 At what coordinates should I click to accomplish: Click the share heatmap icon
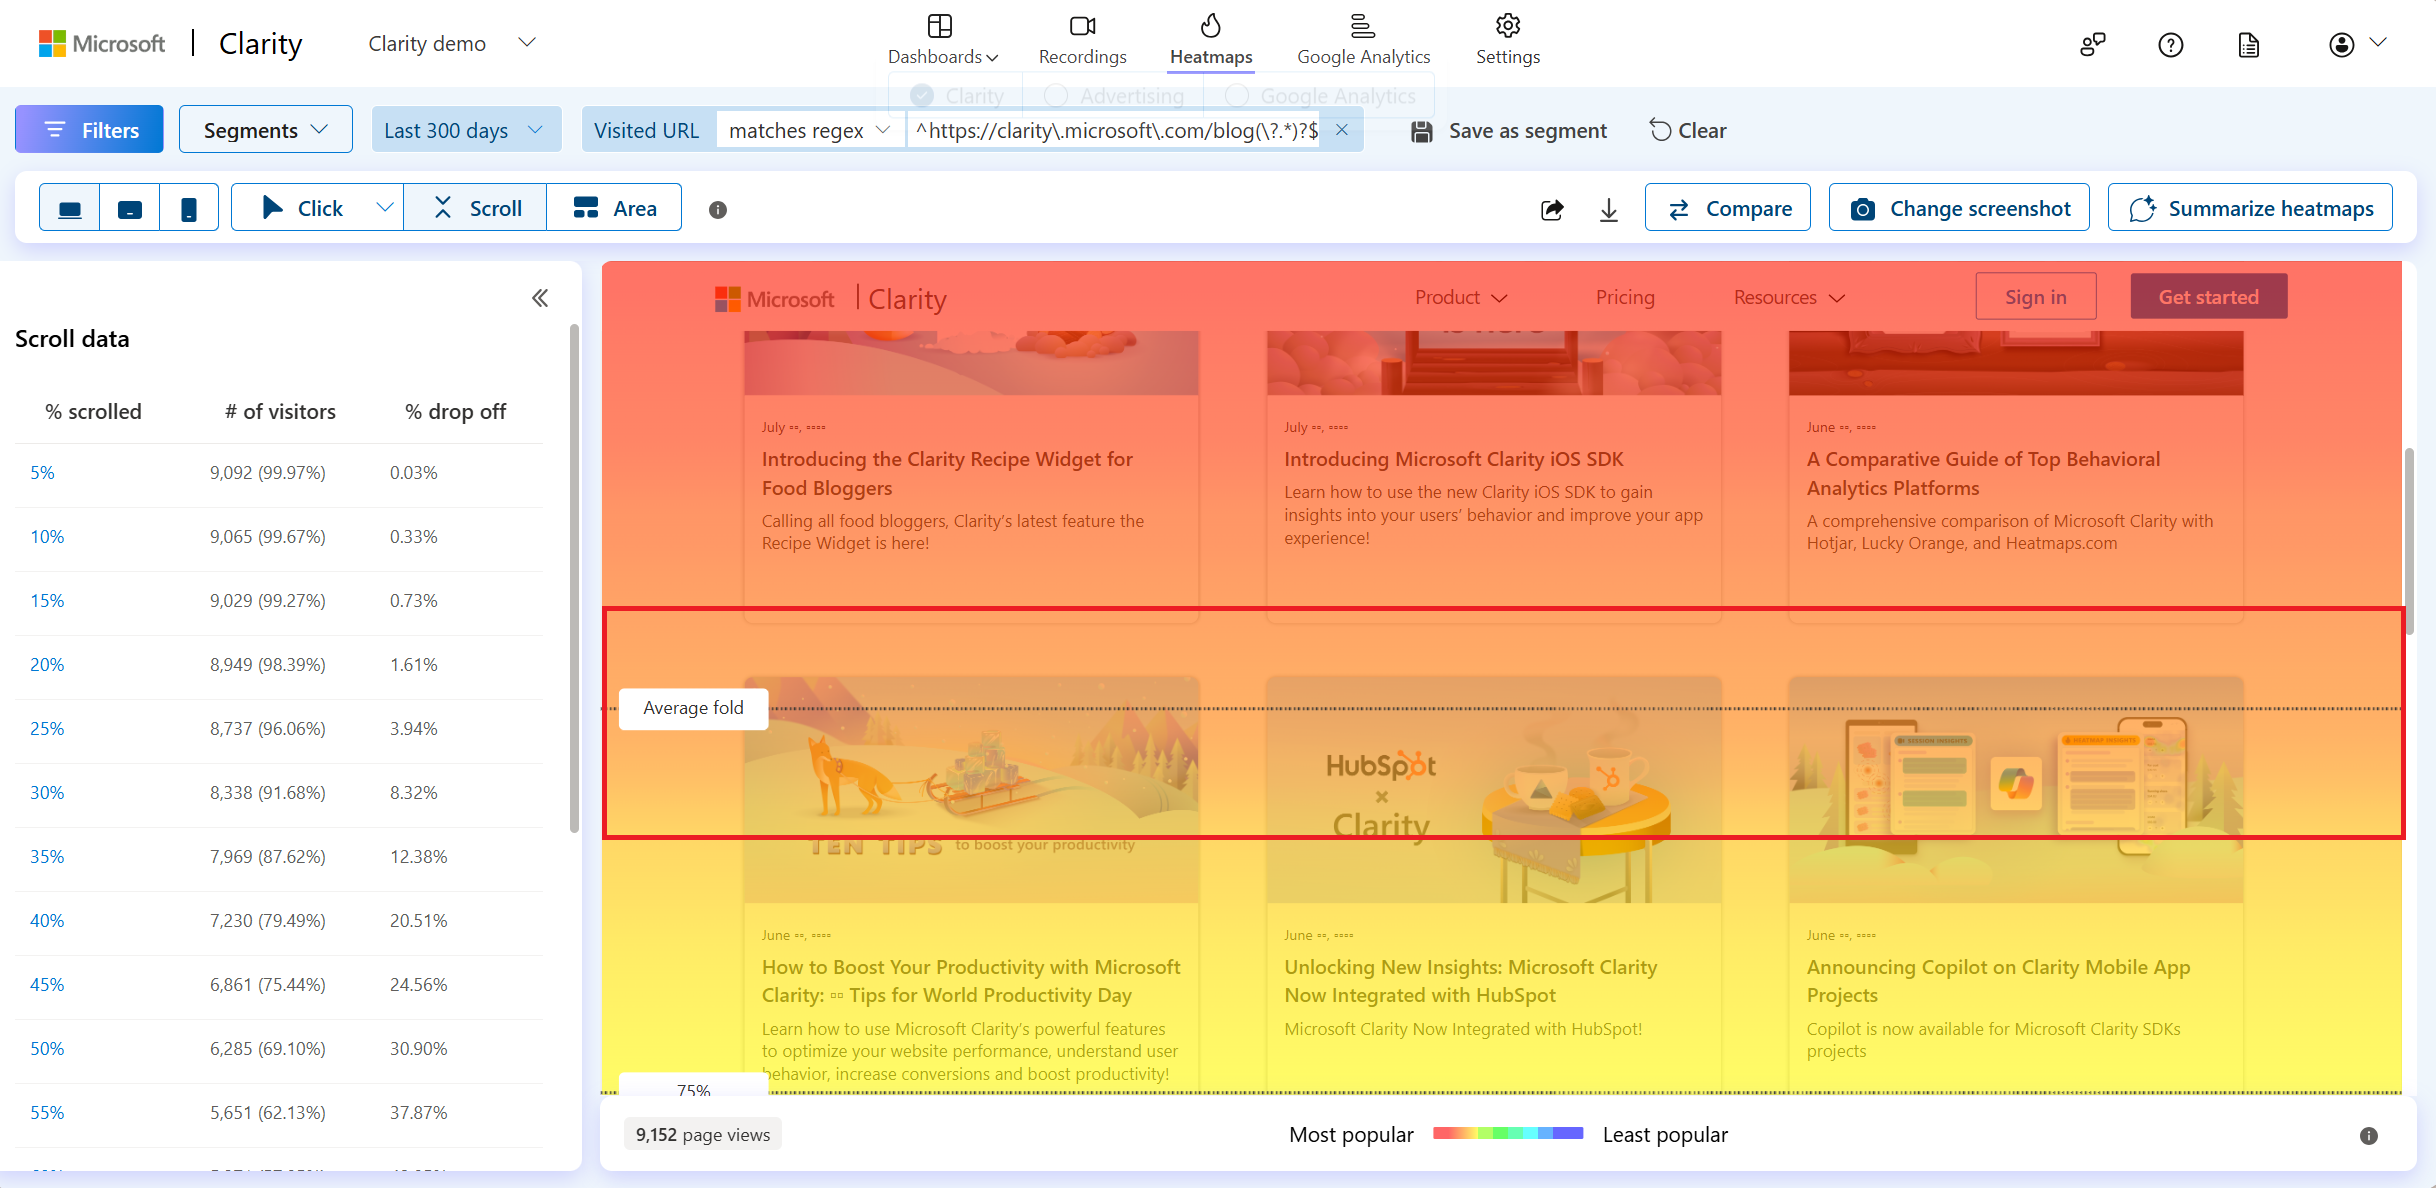tap(1552, 208)
